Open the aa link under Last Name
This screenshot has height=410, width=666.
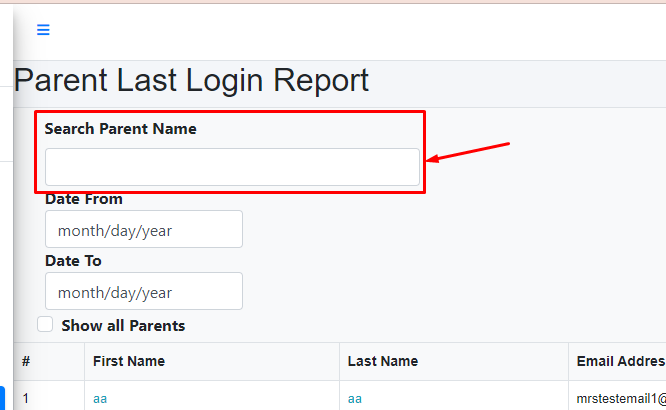tap(355, 399)
